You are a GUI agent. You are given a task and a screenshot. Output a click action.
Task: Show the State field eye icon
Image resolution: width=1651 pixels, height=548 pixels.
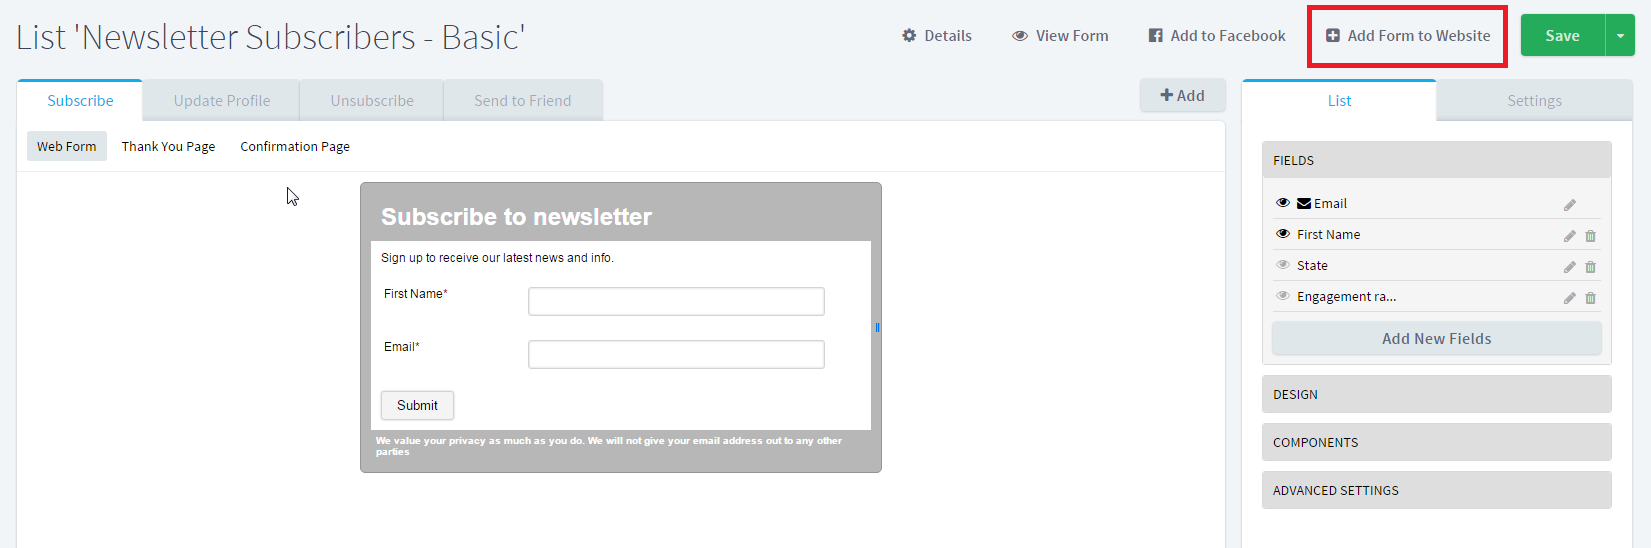pyautogui.click(x=1283, y=265)
